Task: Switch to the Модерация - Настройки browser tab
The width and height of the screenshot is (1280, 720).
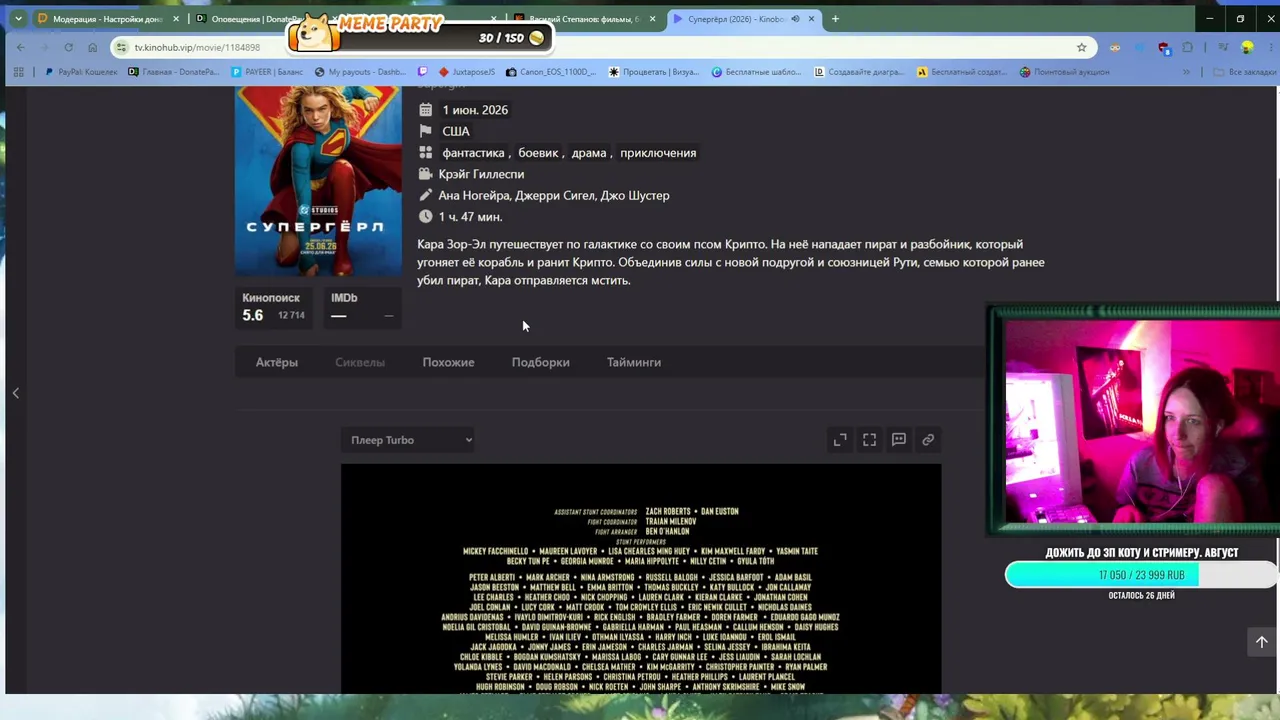Action: (108, 19)
